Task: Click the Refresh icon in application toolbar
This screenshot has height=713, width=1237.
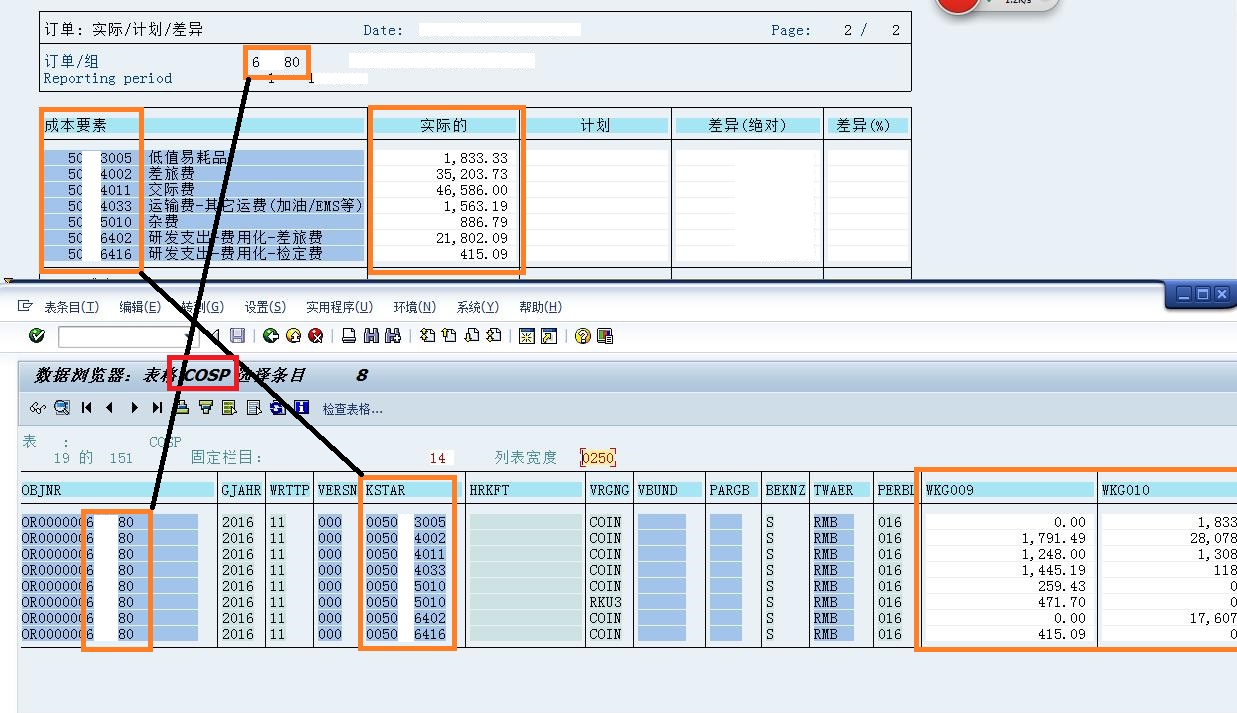Action: click(x=277, y=407)
